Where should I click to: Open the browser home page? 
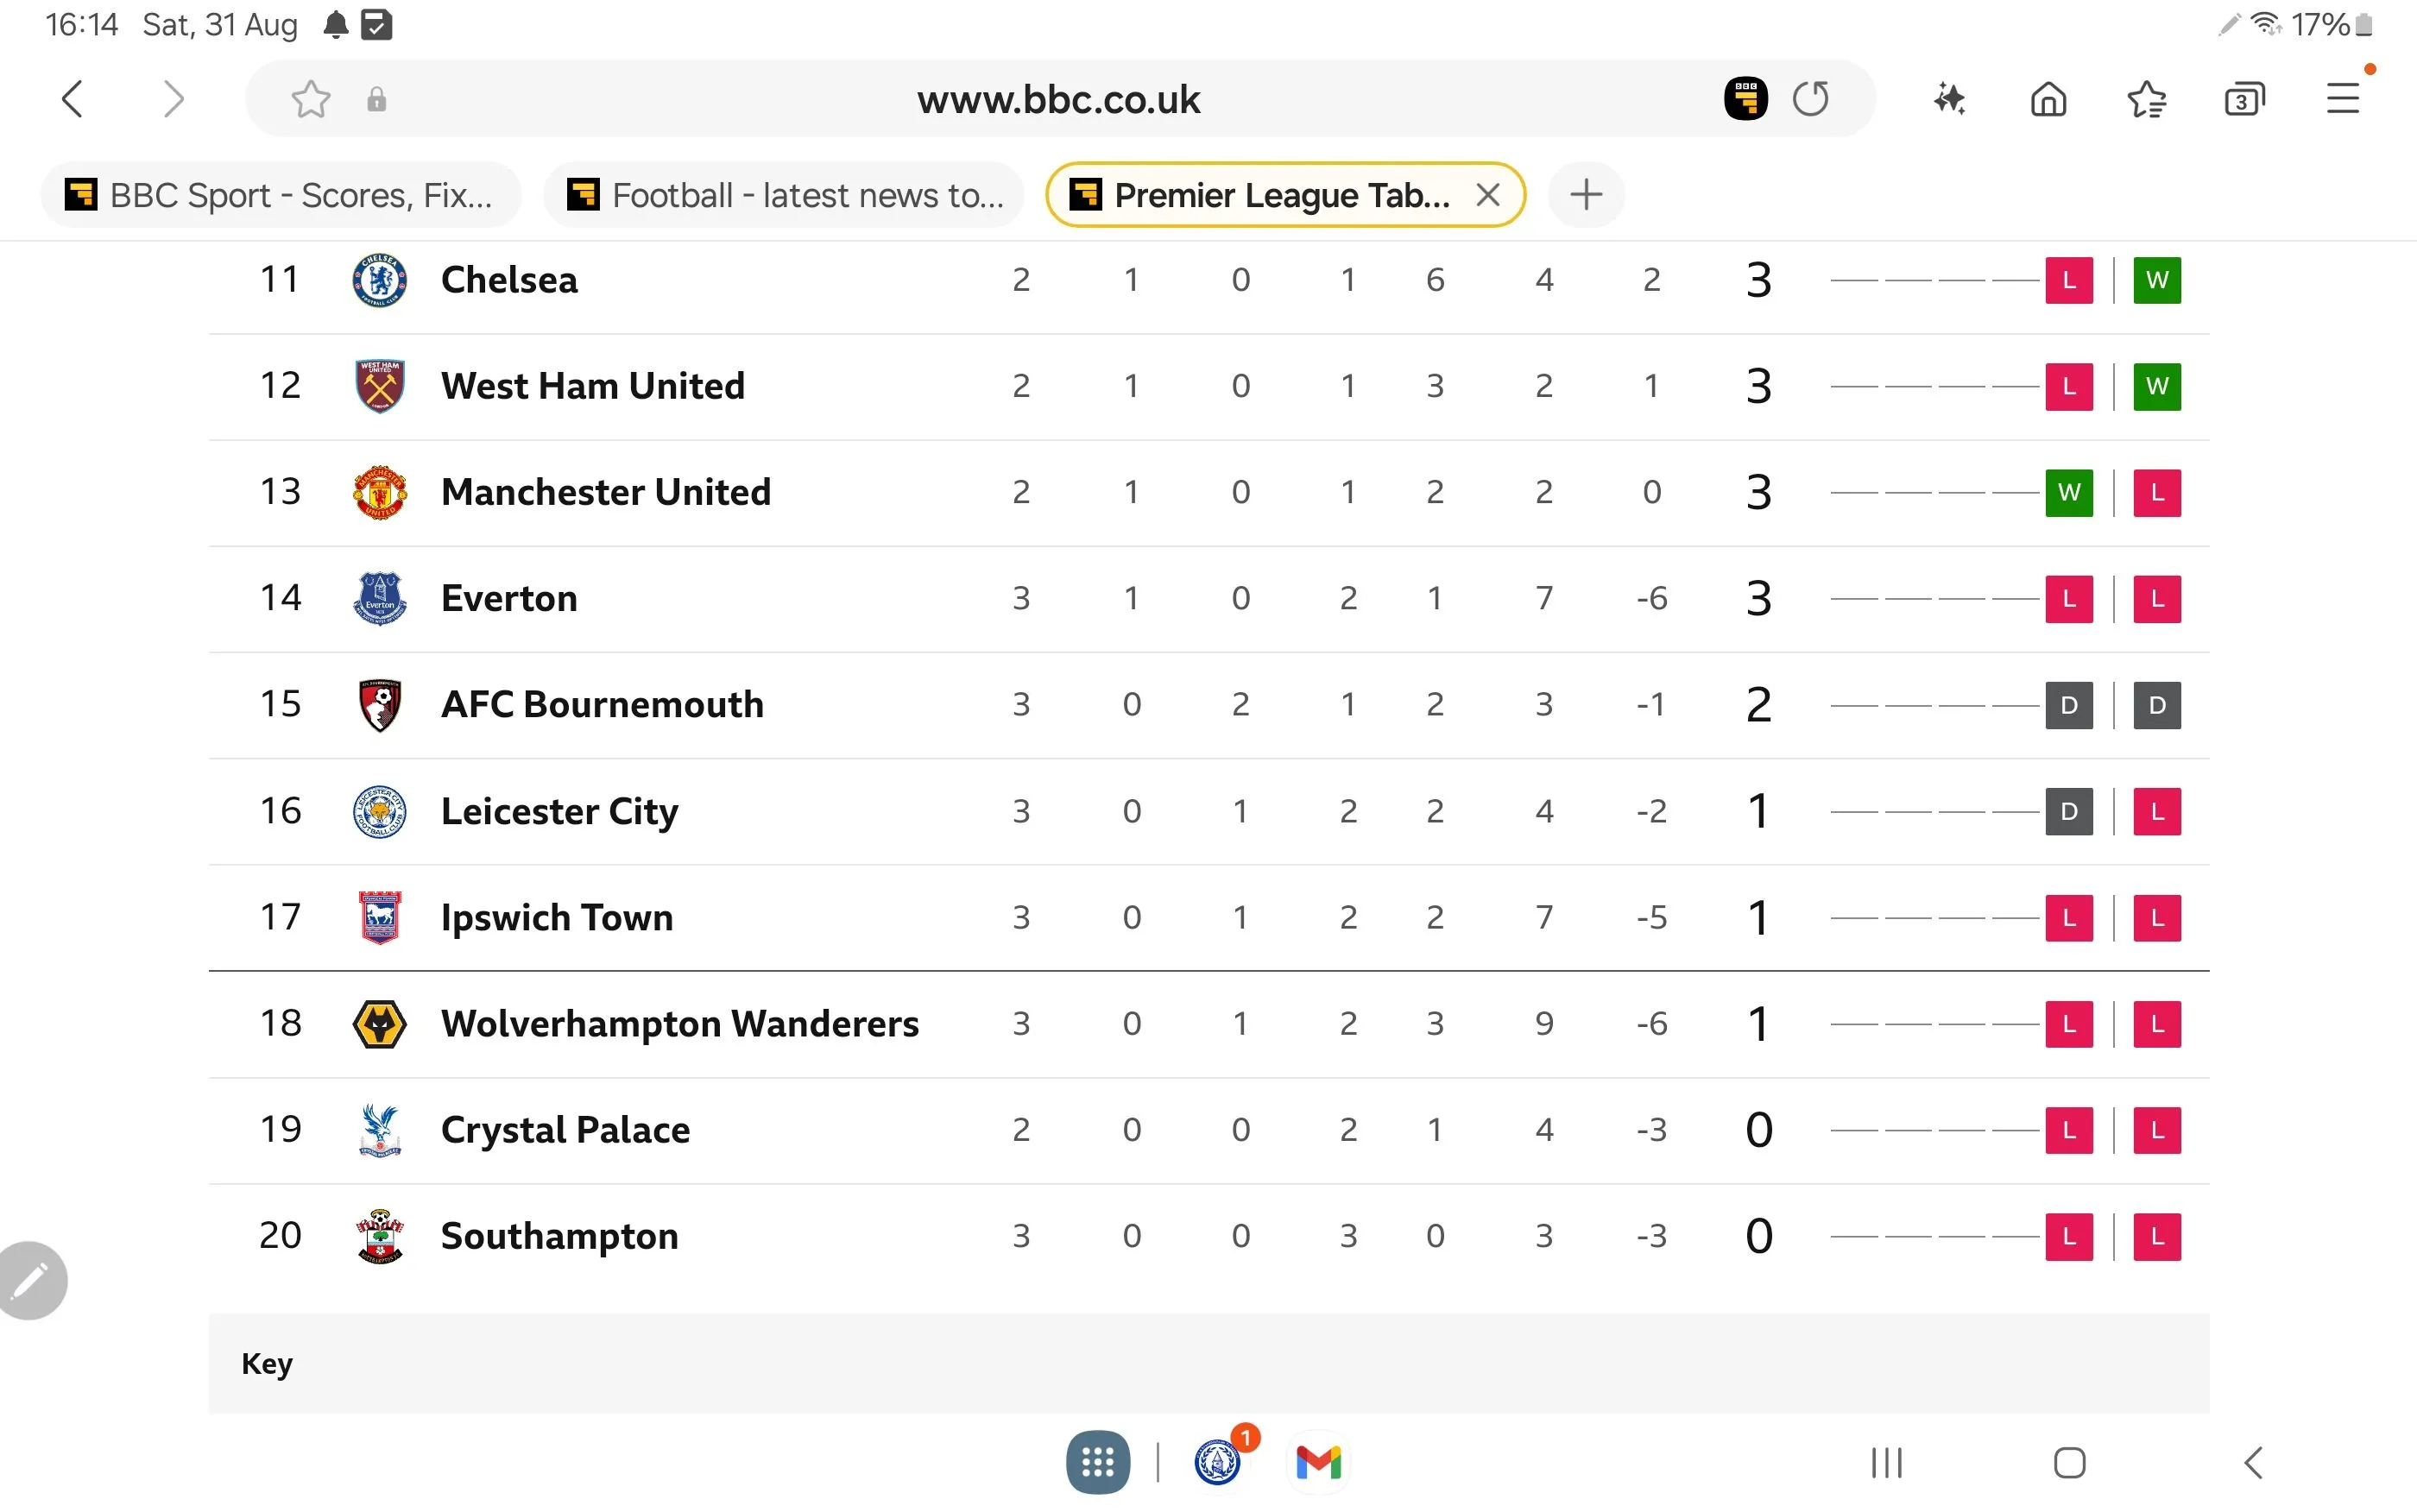2048,99
